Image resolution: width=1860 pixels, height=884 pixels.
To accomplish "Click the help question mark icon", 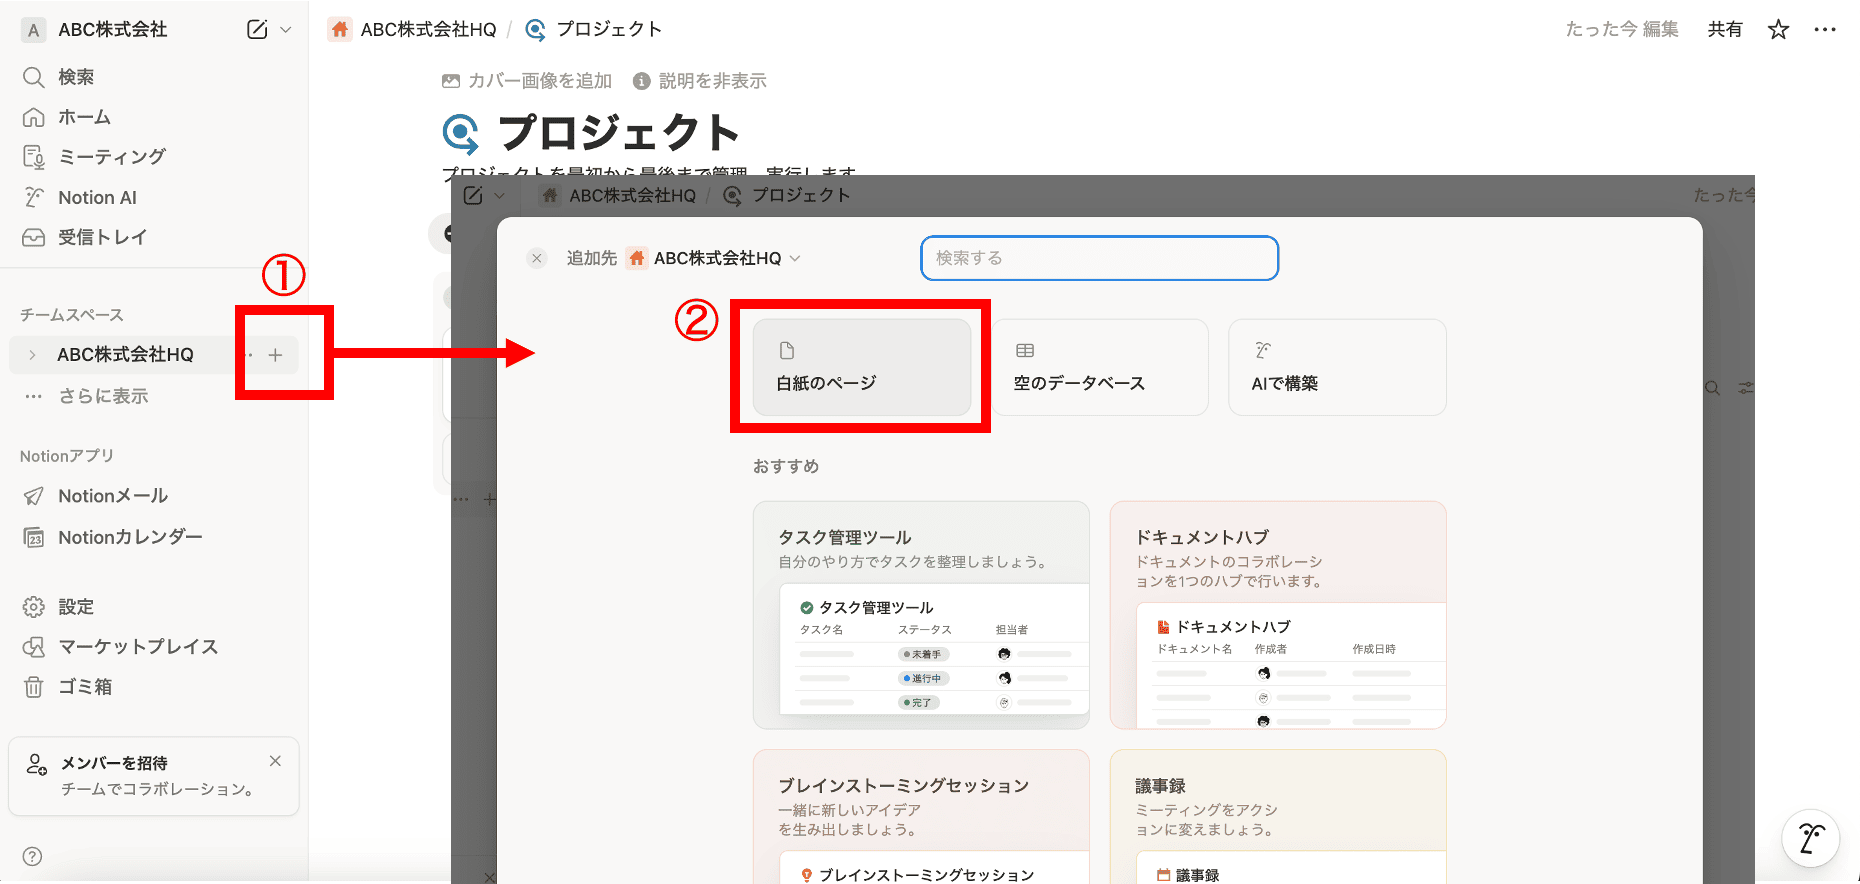I will 32,856.
